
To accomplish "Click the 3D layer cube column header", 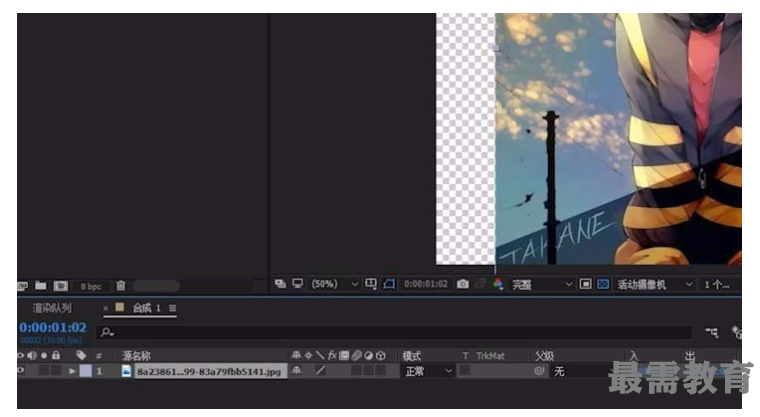I will (381, 355).
